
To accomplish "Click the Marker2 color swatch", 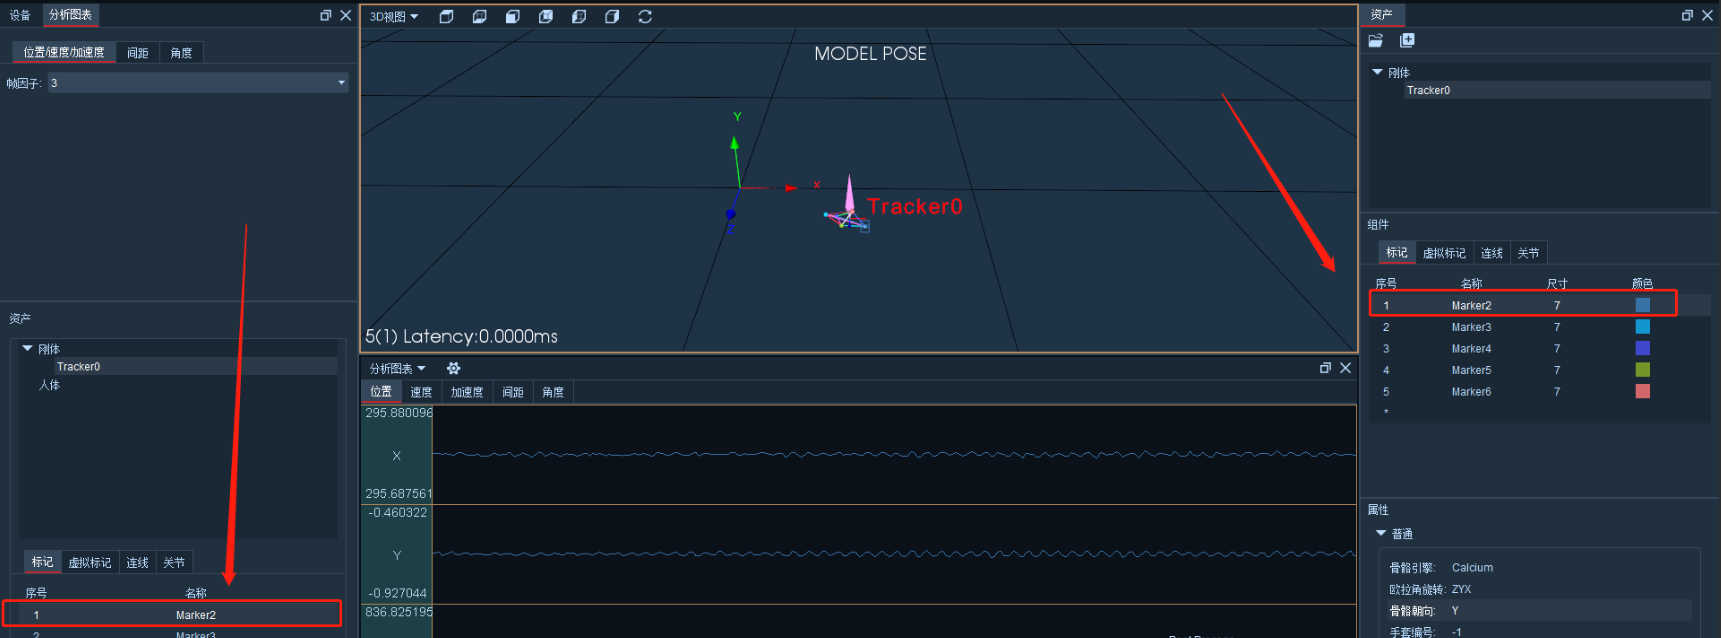I will (1642, 305).
